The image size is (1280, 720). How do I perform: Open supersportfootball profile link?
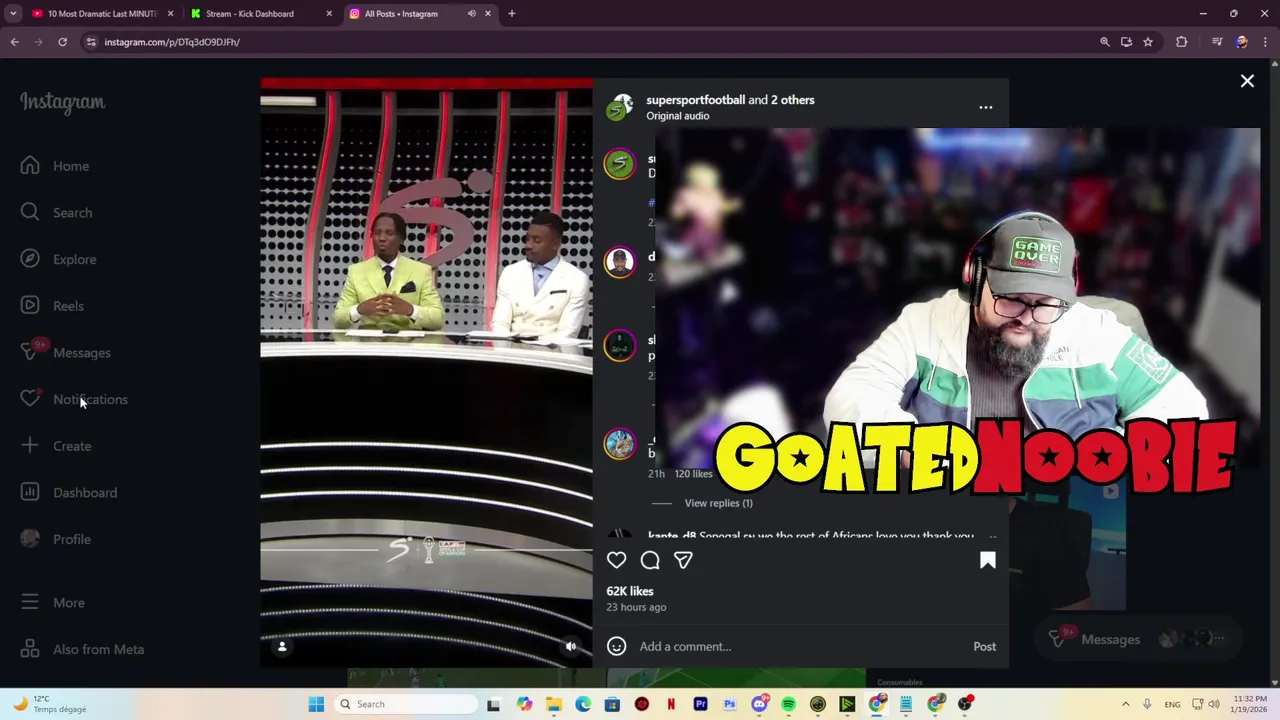click(x=695, y=100)
